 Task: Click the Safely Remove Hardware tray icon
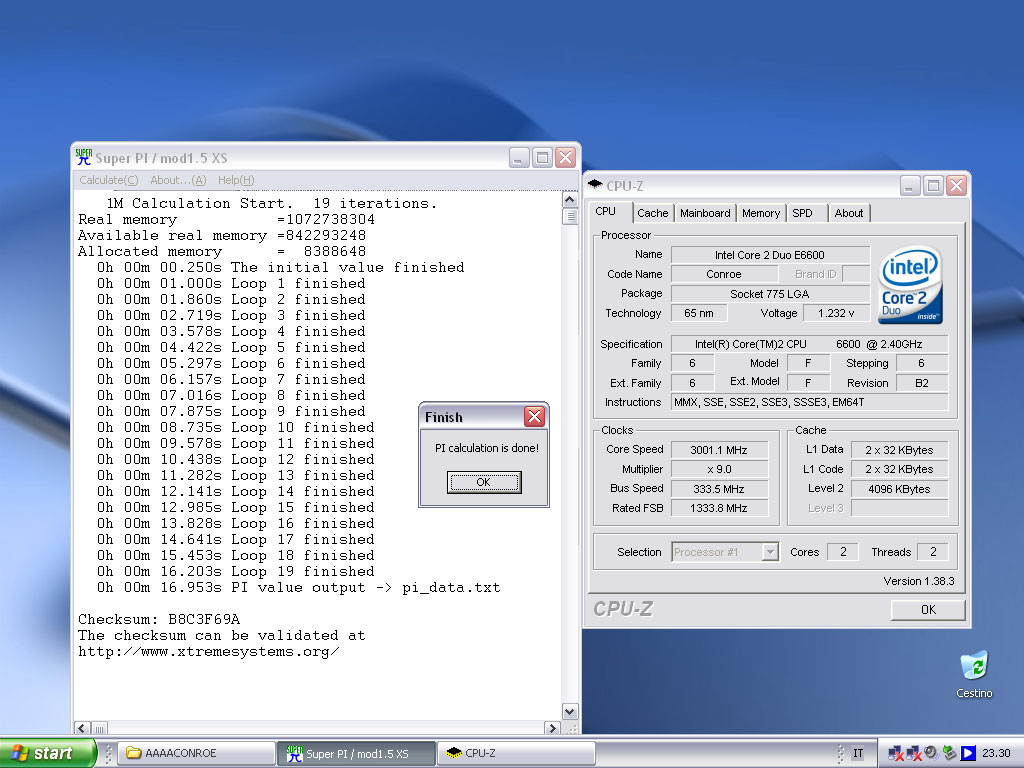click(x=950, y=753)
